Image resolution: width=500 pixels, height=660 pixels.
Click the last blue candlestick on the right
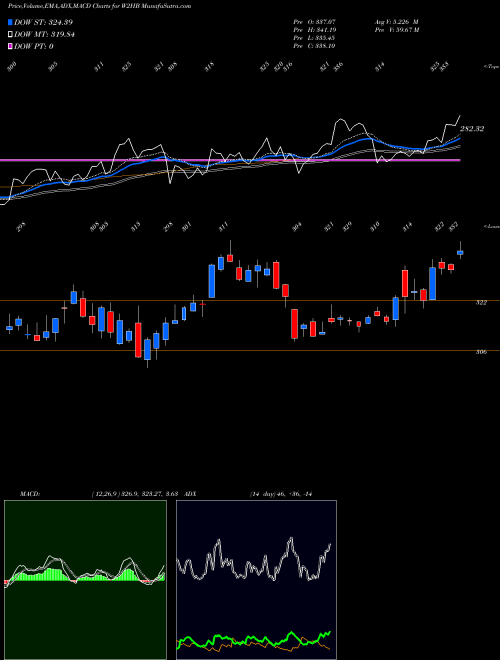460,253
